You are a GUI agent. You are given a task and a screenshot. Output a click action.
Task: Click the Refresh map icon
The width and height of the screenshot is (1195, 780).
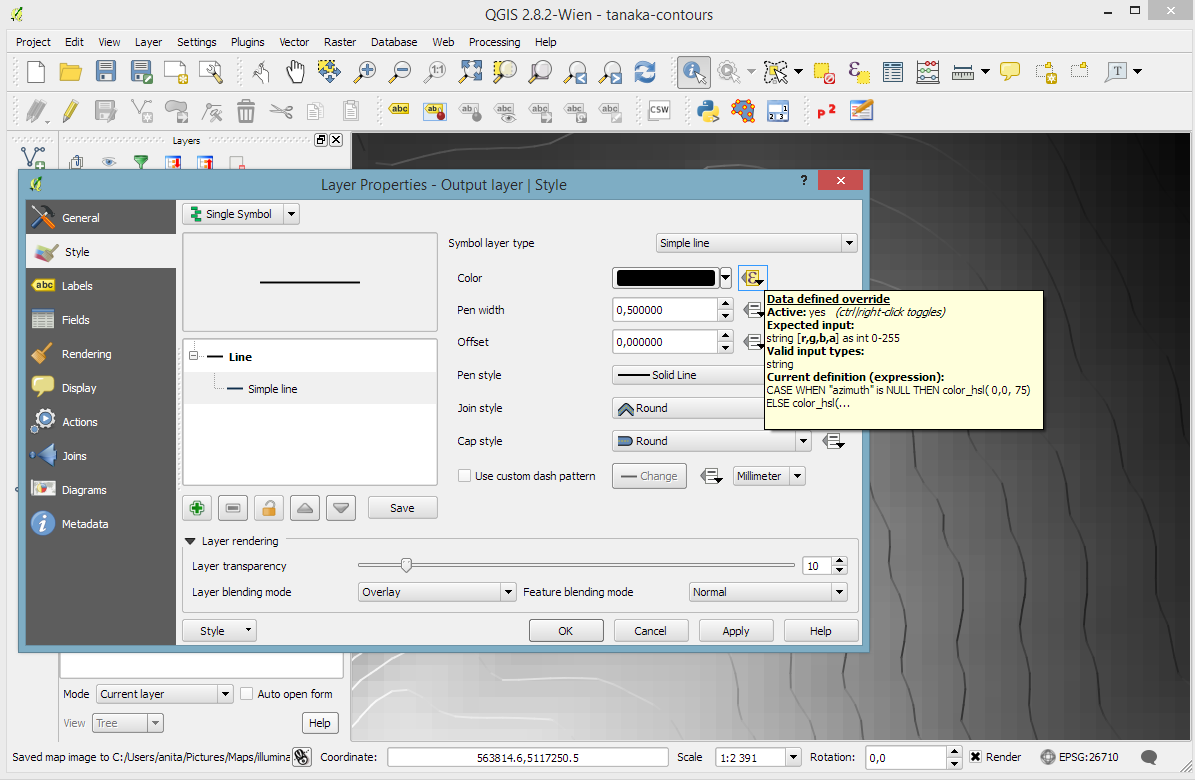[x=645, y=71]
